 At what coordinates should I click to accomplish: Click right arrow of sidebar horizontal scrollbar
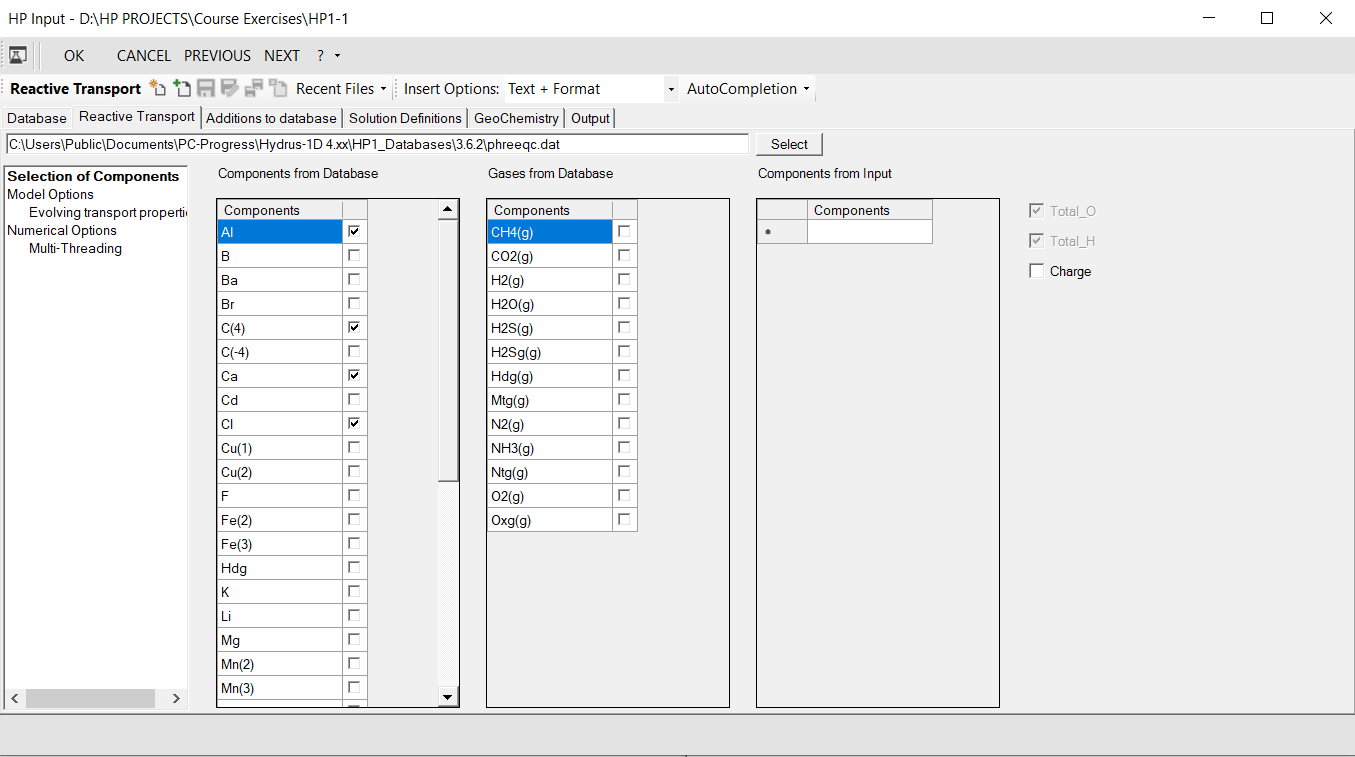176,698
